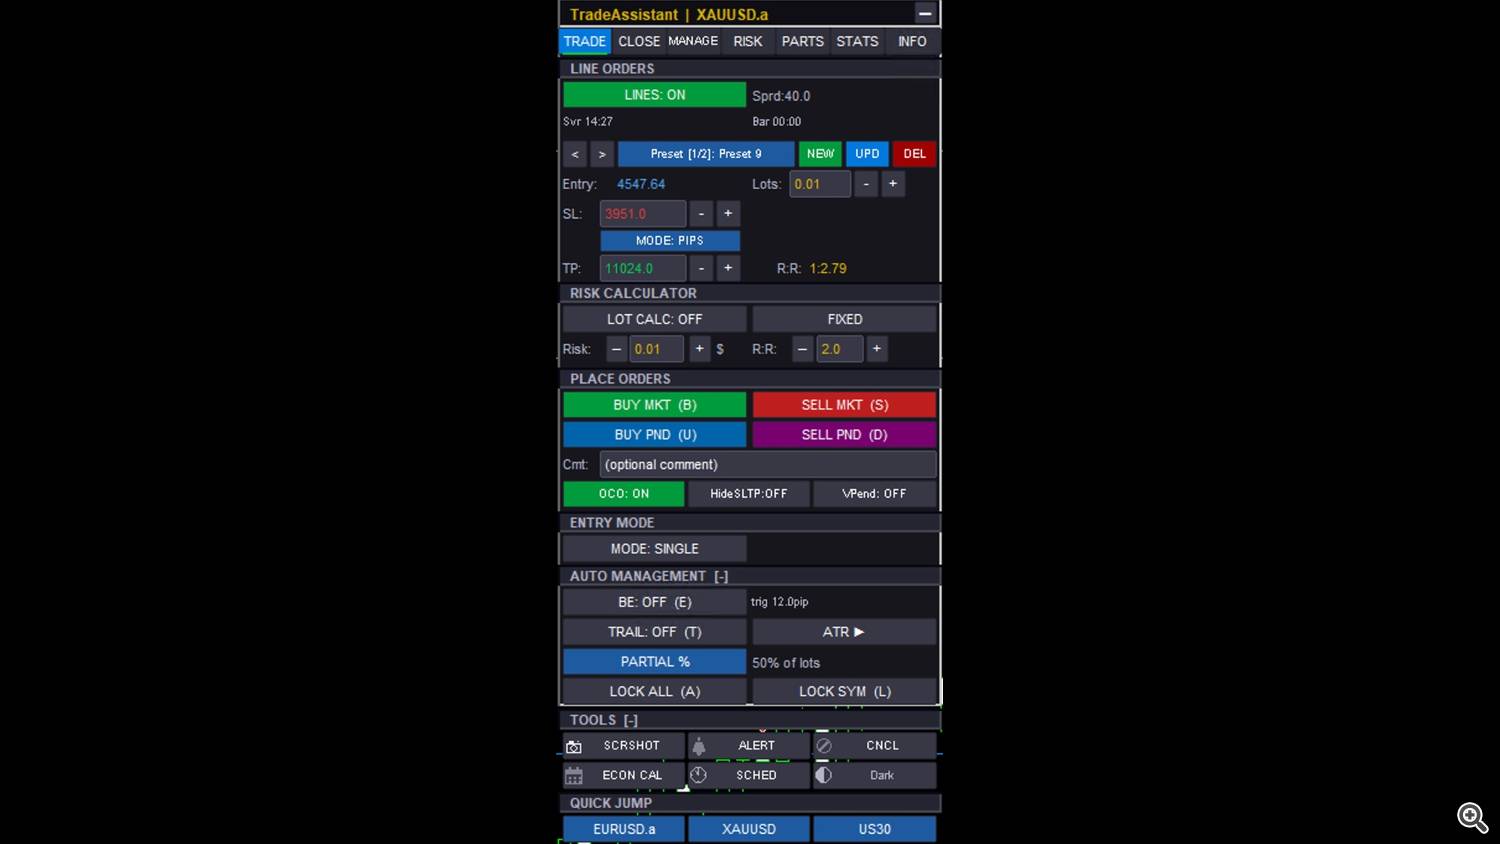Click the Entry price 4547.64

(641, 184)
